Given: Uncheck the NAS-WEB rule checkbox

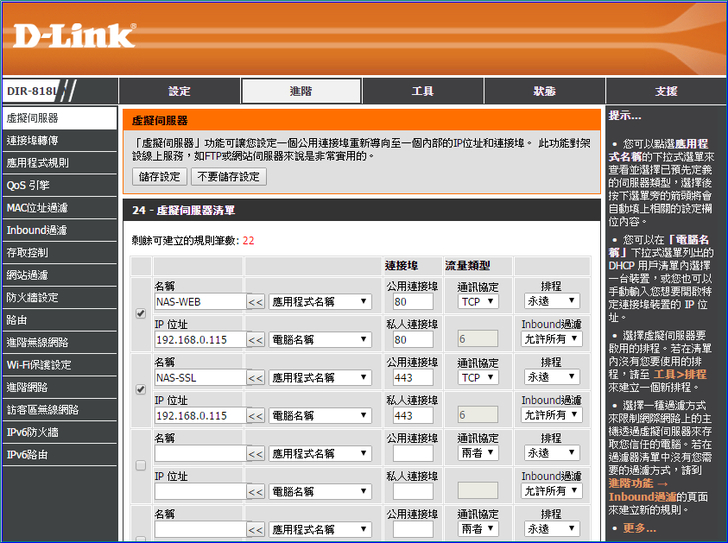Looking at the screenshot, I should point(140,313).
